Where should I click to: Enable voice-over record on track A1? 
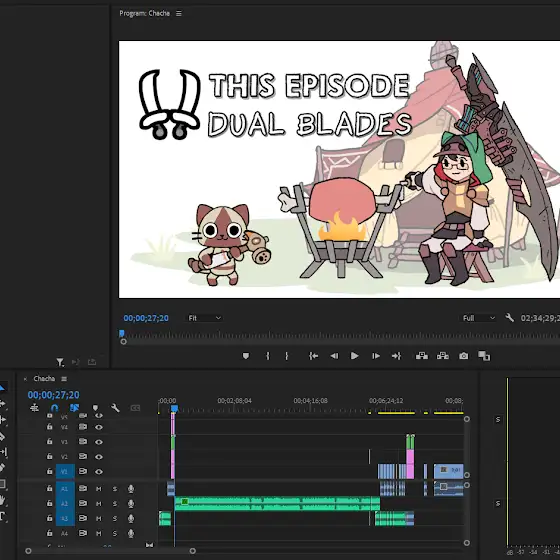pos(131,489)
